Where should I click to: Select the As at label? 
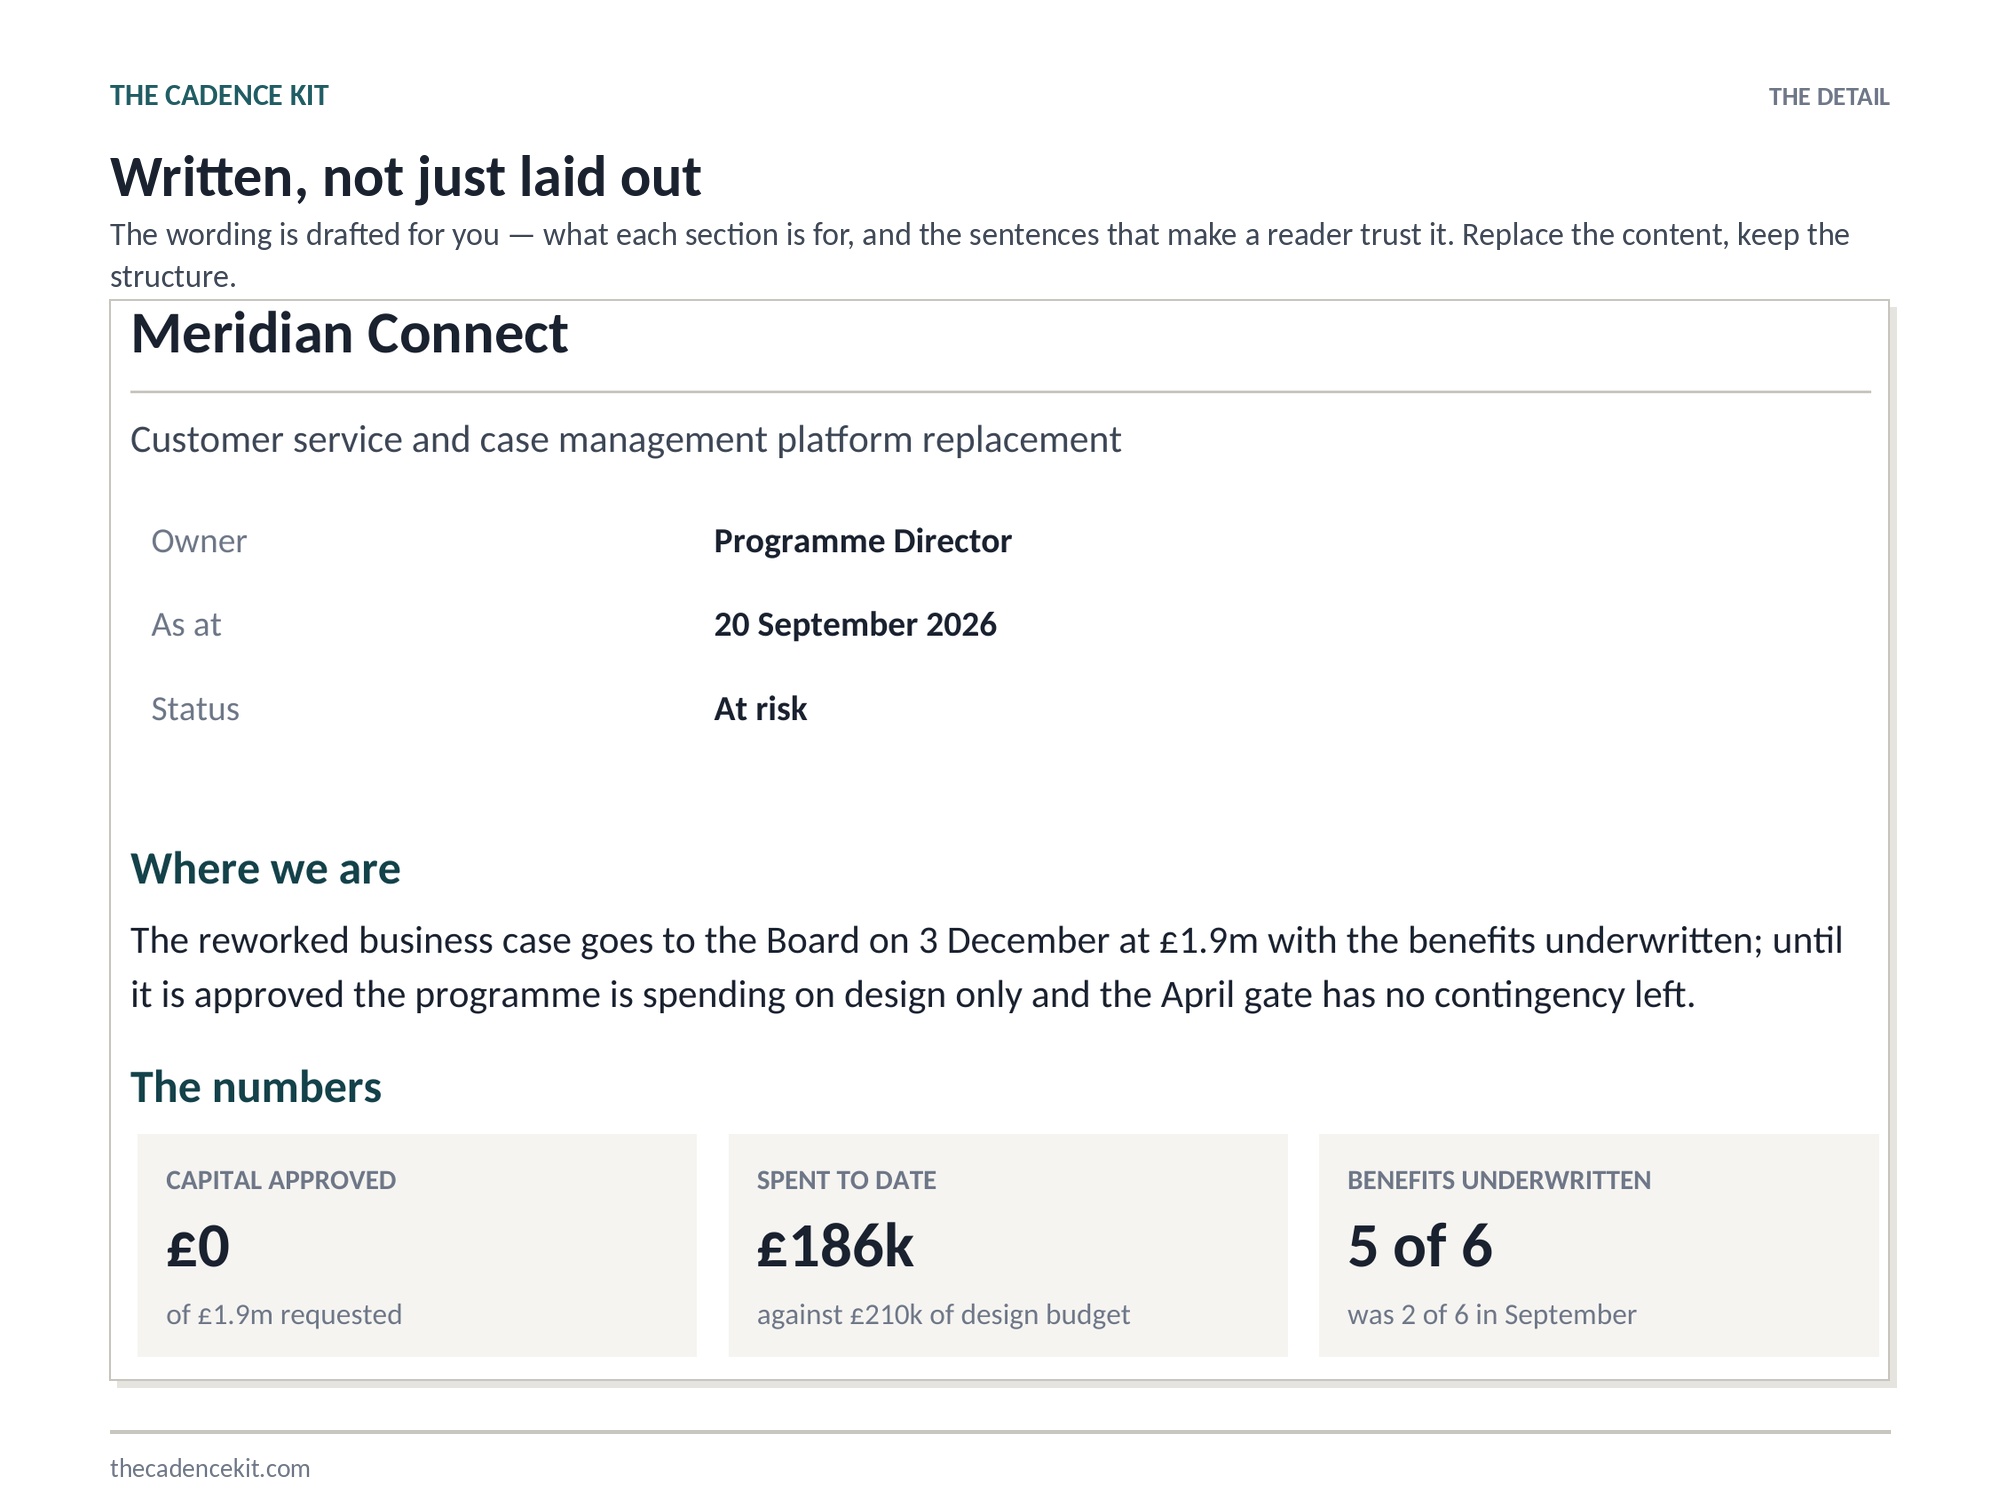point(186,625)
